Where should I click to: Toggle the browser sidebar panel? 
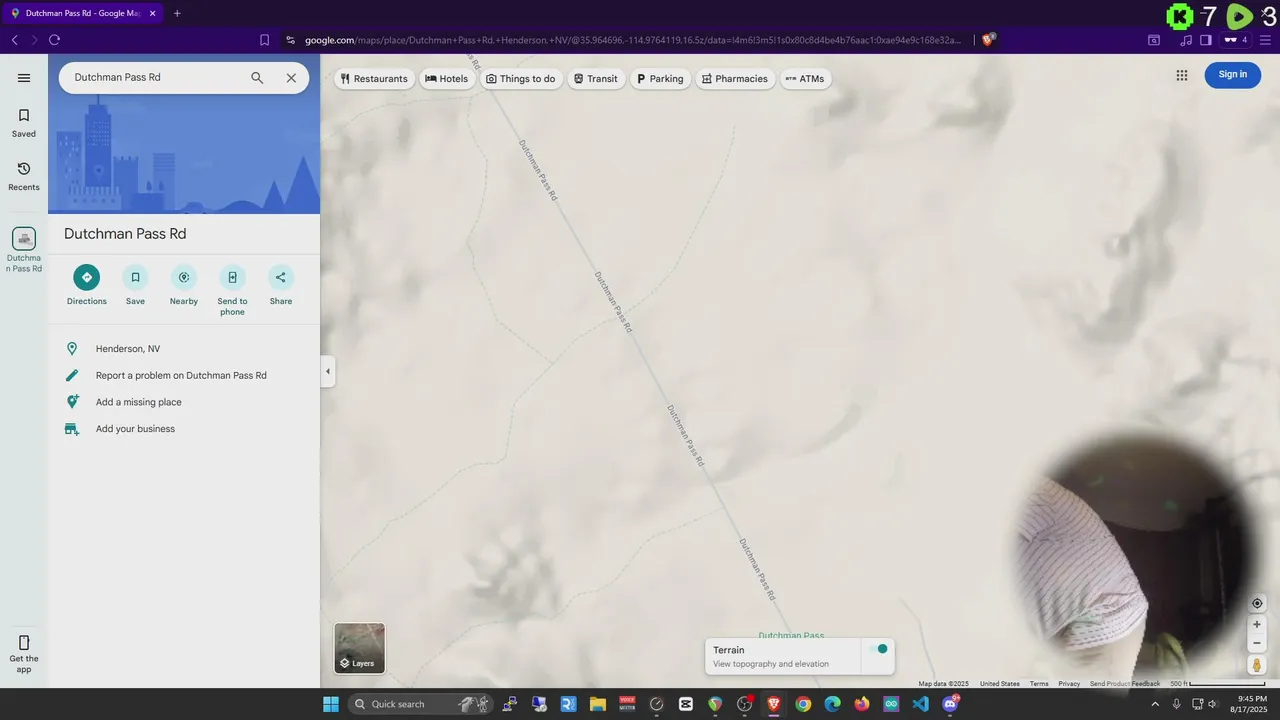click(x=1205, y=40)
